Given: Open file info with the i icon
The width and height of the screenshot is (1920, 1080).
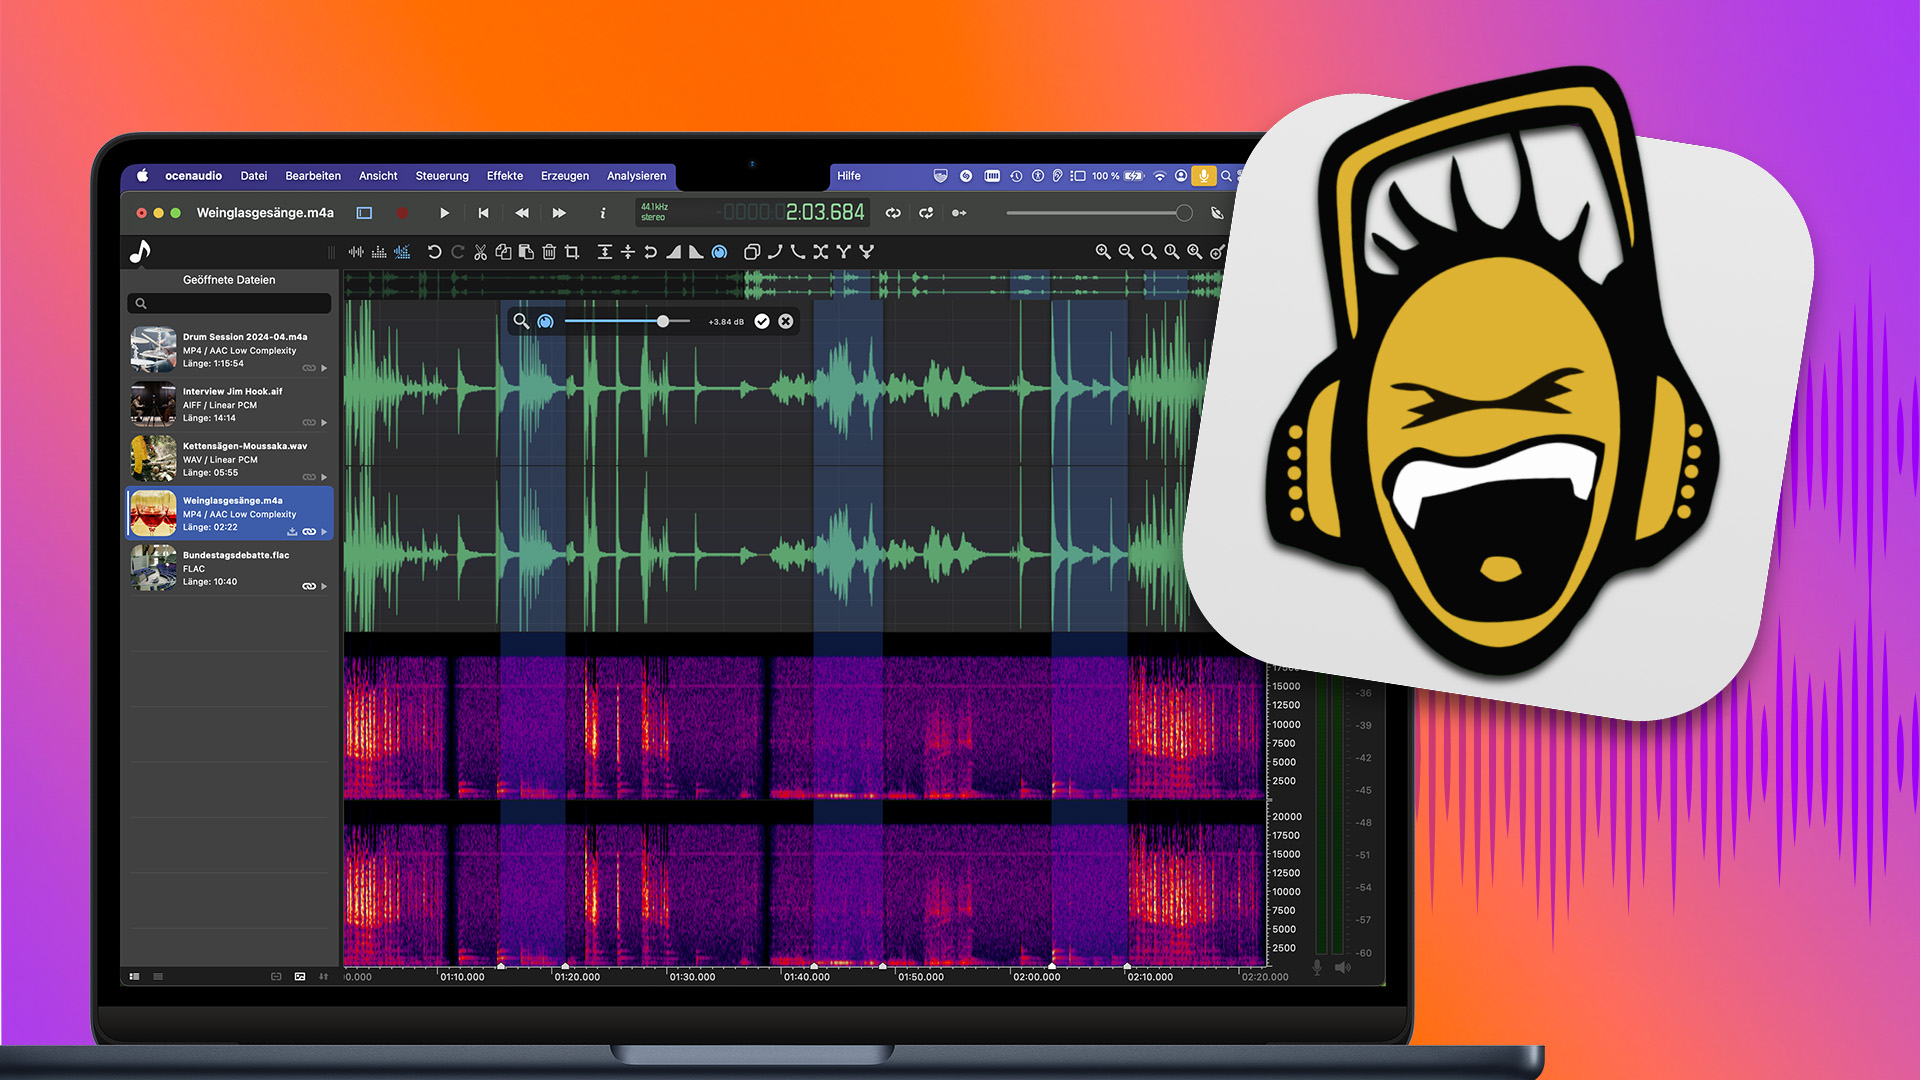Looking at the screenshot, I should [x=602, y=213].
